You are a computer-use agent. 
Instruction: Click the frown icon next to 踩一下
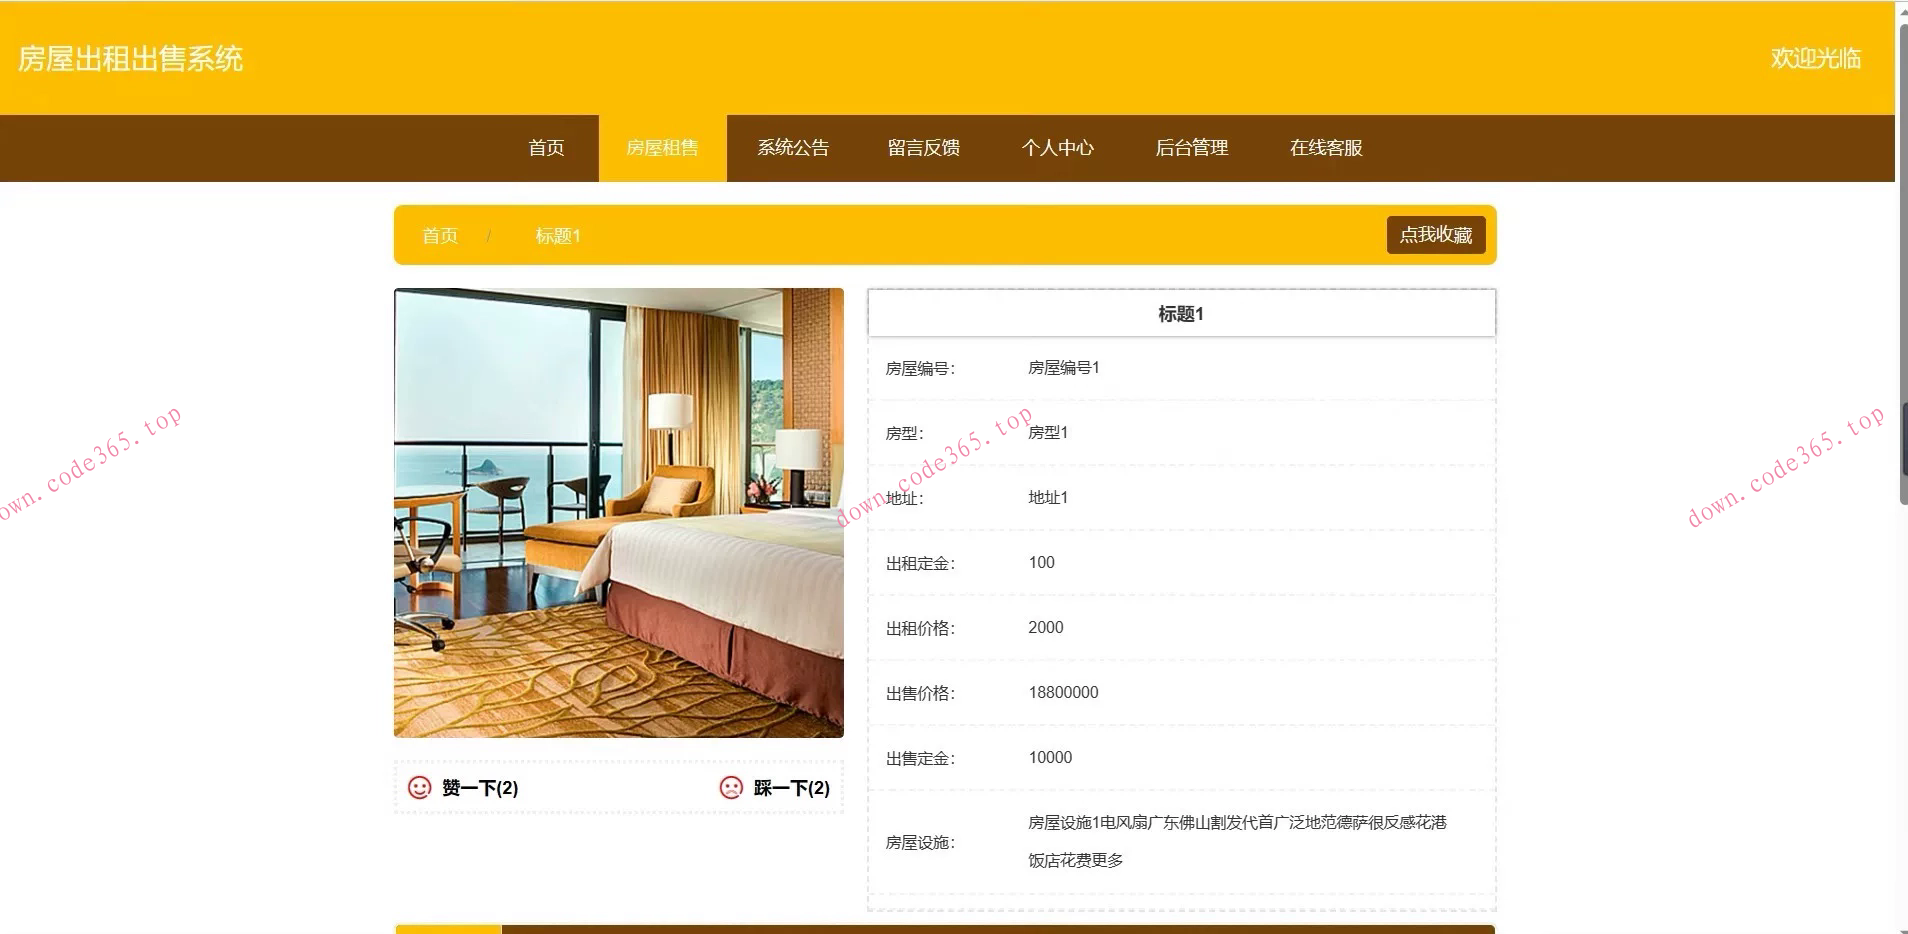click(x=731, y=788)
